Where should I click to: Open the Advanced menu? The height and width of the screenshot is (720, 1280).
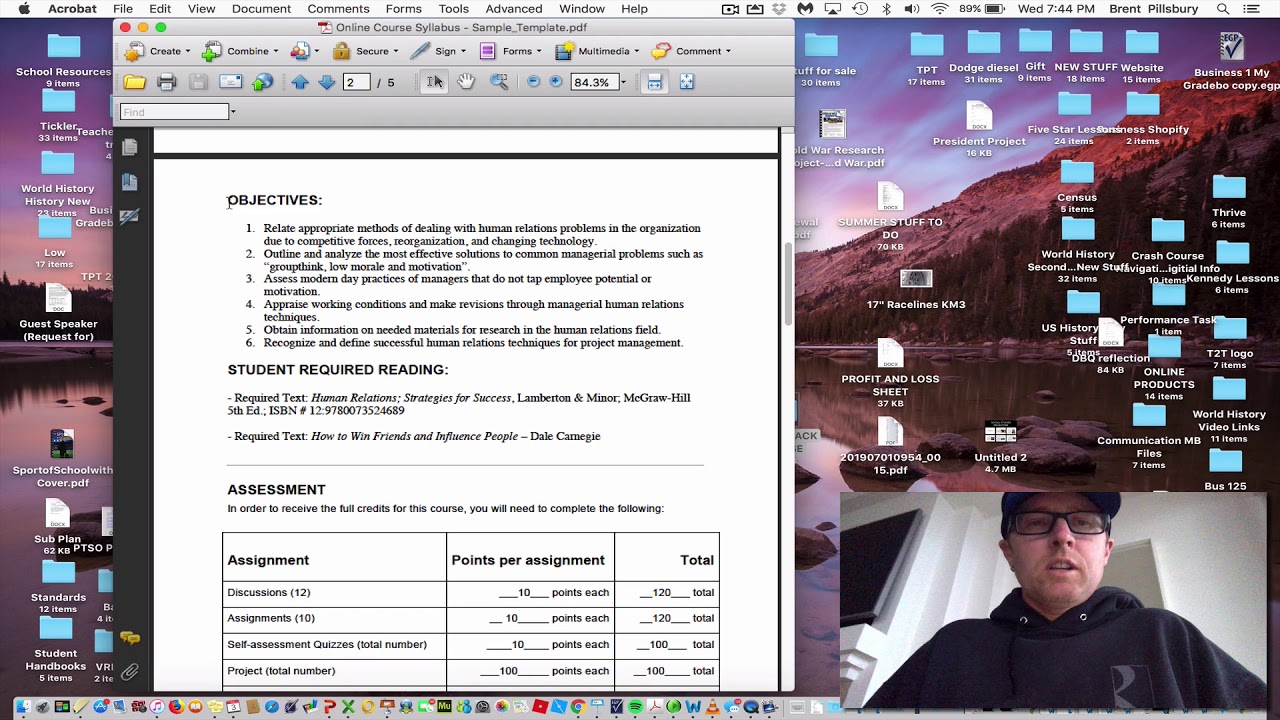click(514, 9)
